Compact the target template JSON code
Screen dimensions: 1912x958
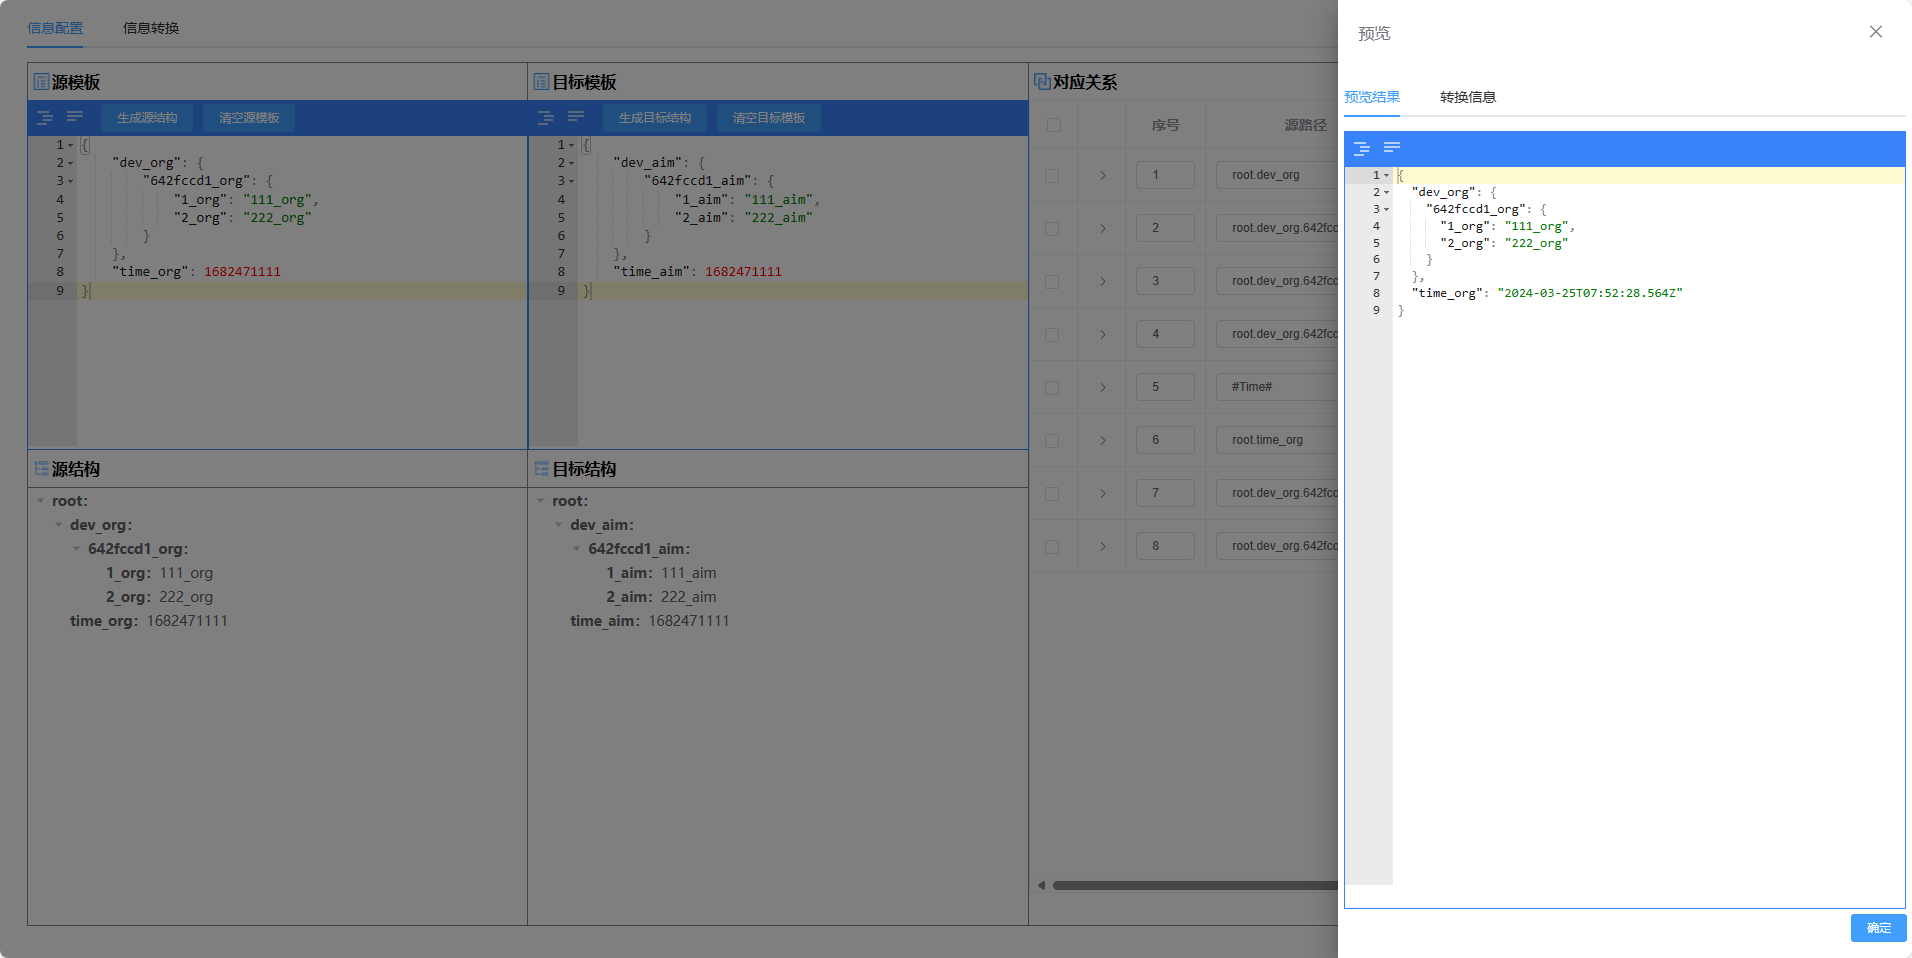pos(576,118)
